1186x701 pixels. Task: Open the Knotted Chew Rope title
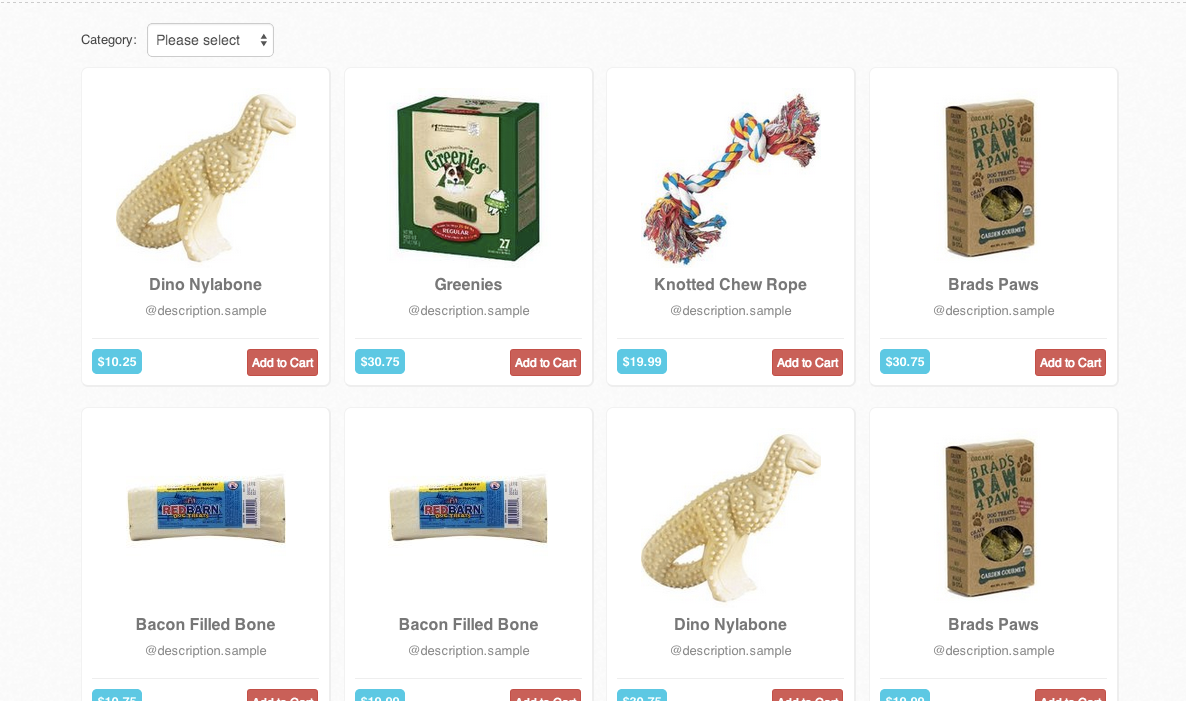[731, 284]
